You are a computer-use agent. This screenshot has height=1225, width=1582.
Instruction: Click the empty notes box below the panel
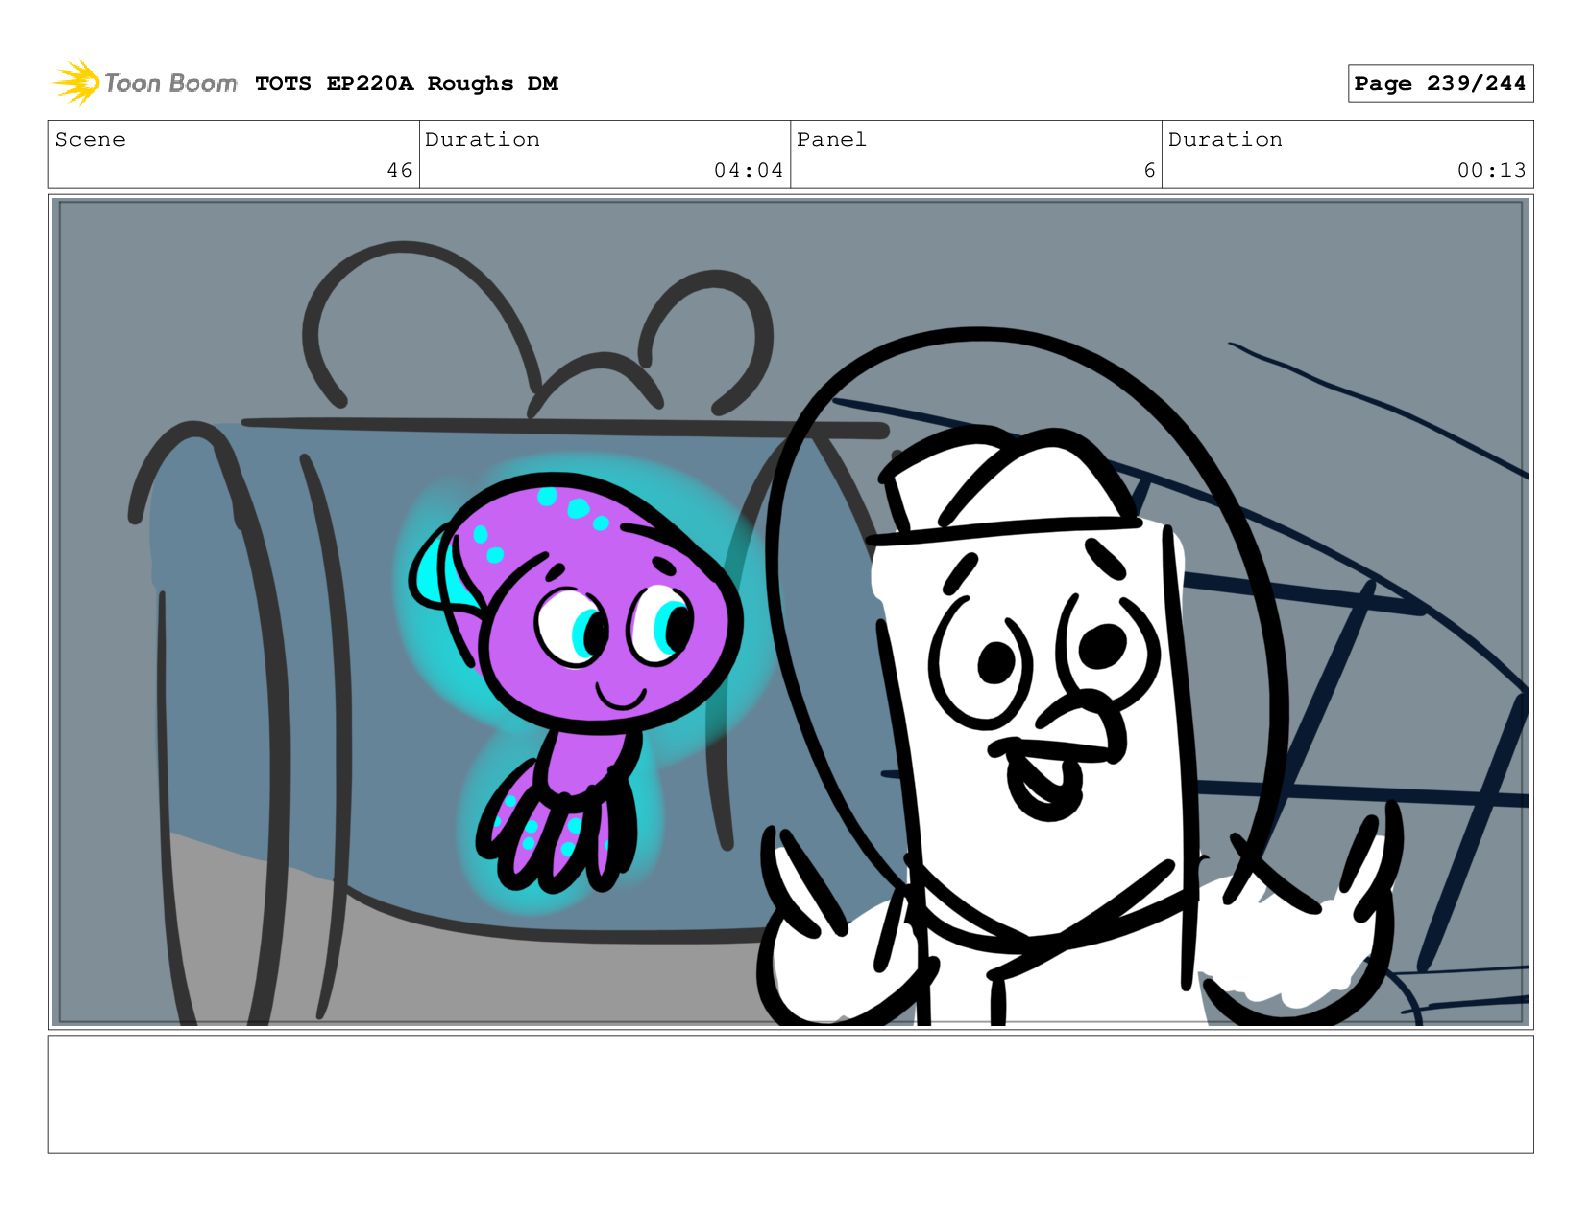[791, 1094]
